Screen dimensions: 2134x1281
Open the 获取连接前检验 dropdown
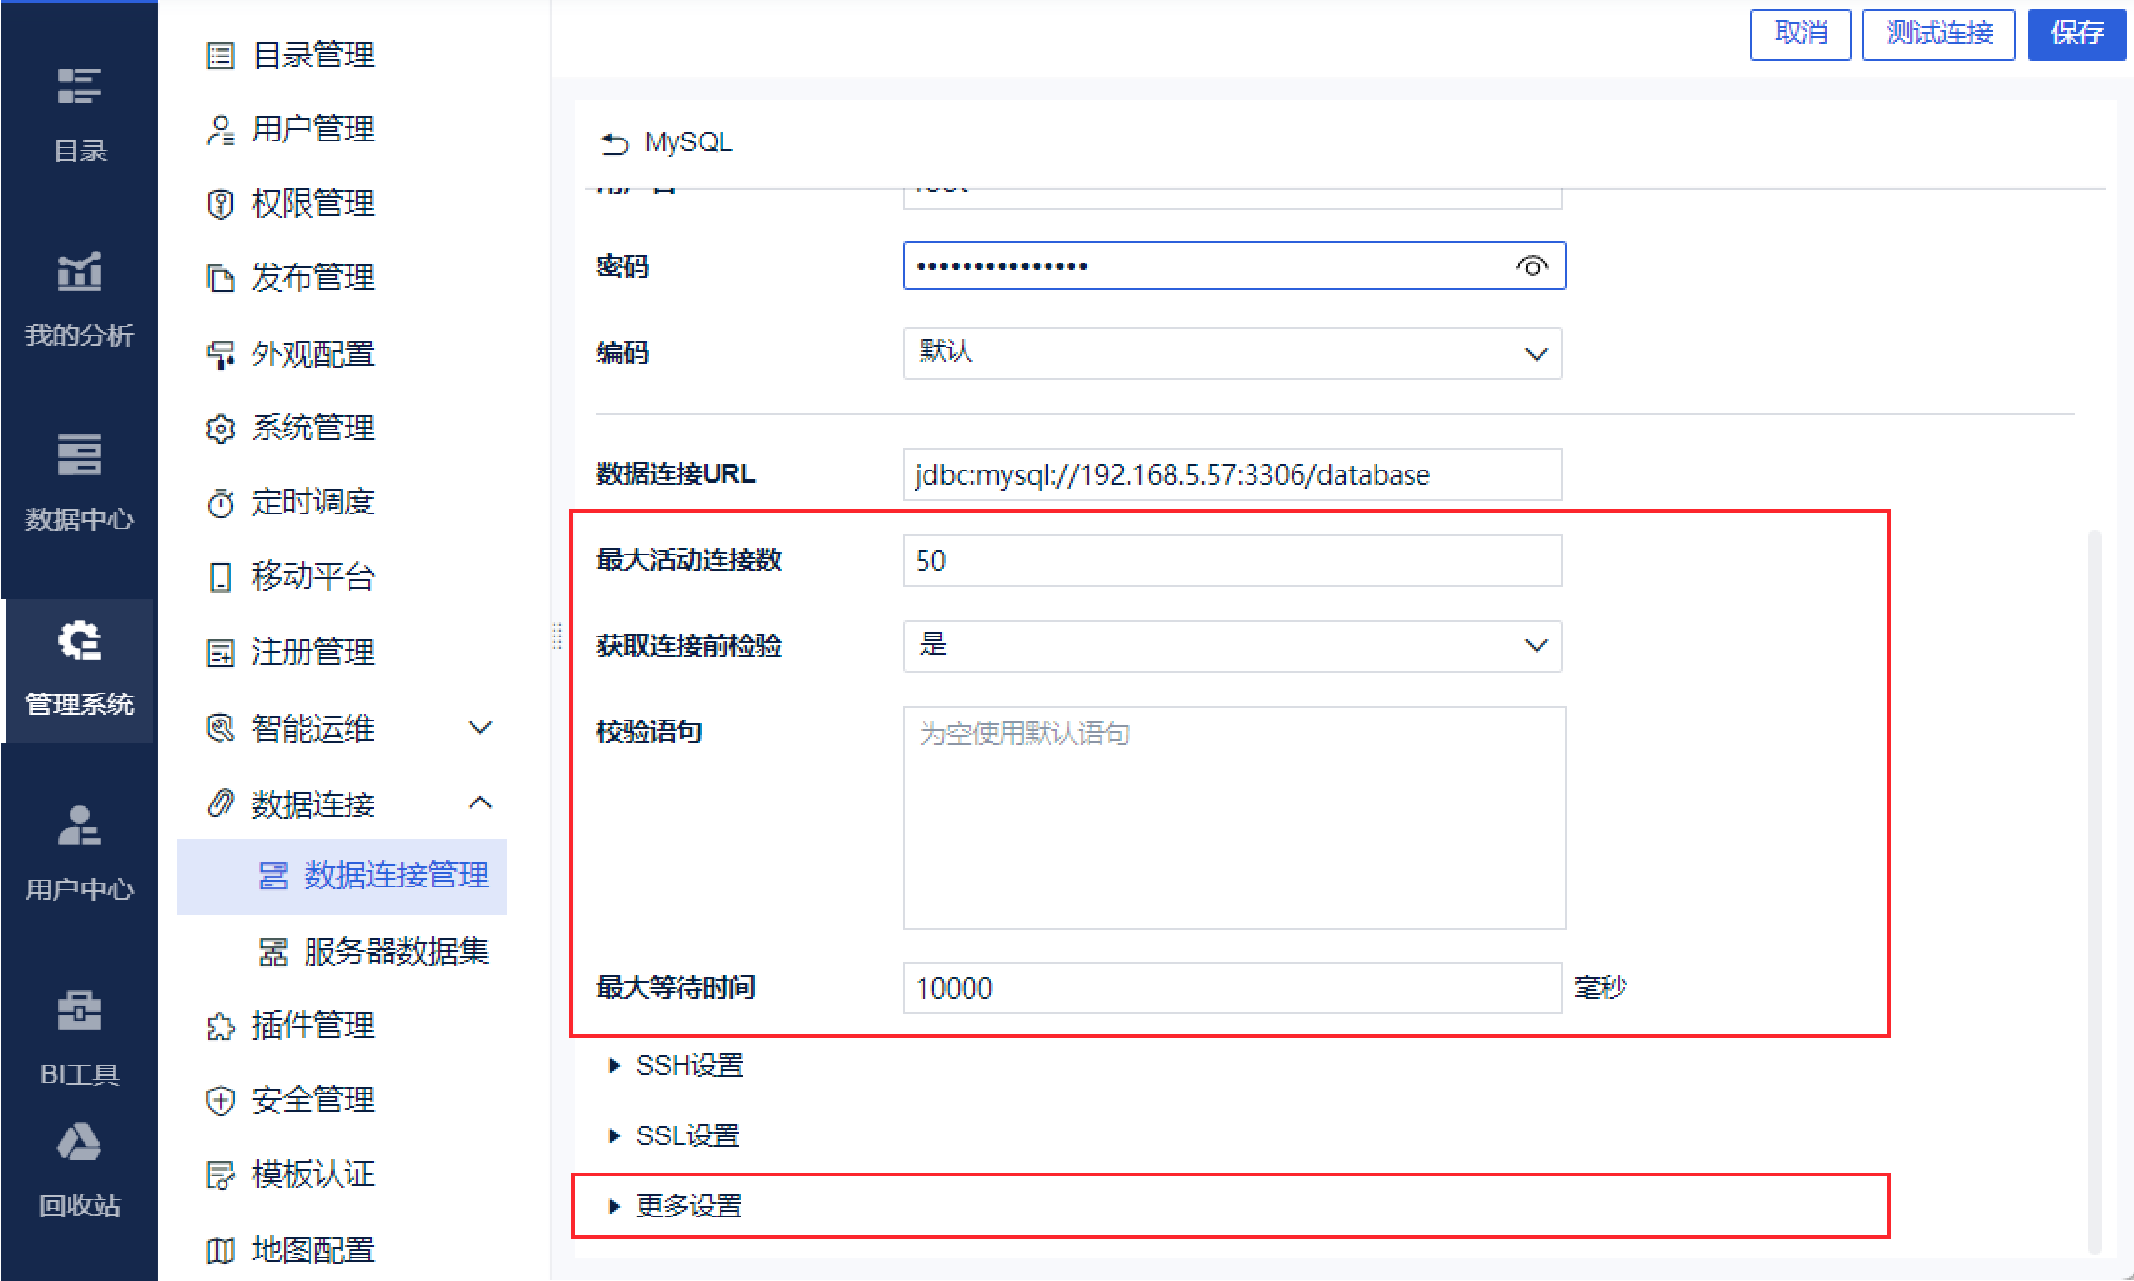click(x=1231, y=646)
